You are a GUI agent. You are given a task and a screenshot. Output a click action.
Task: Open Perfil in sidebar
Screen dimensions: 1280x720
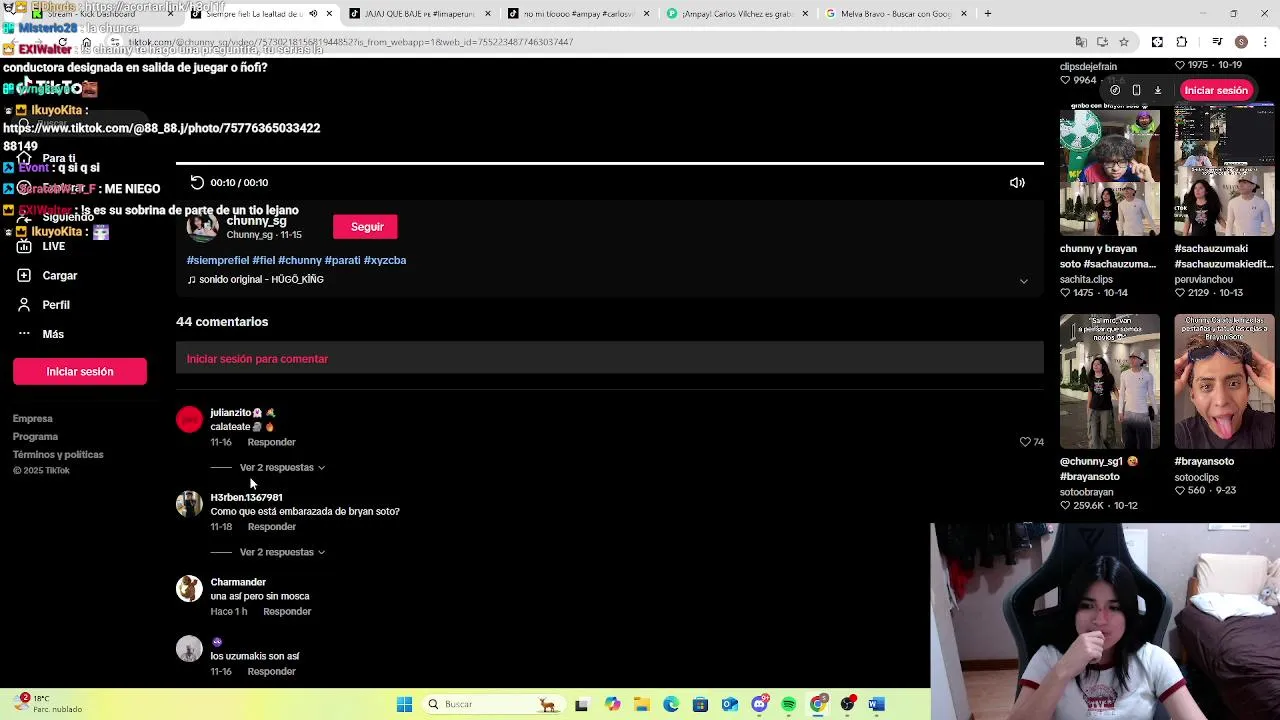(56, 305)
